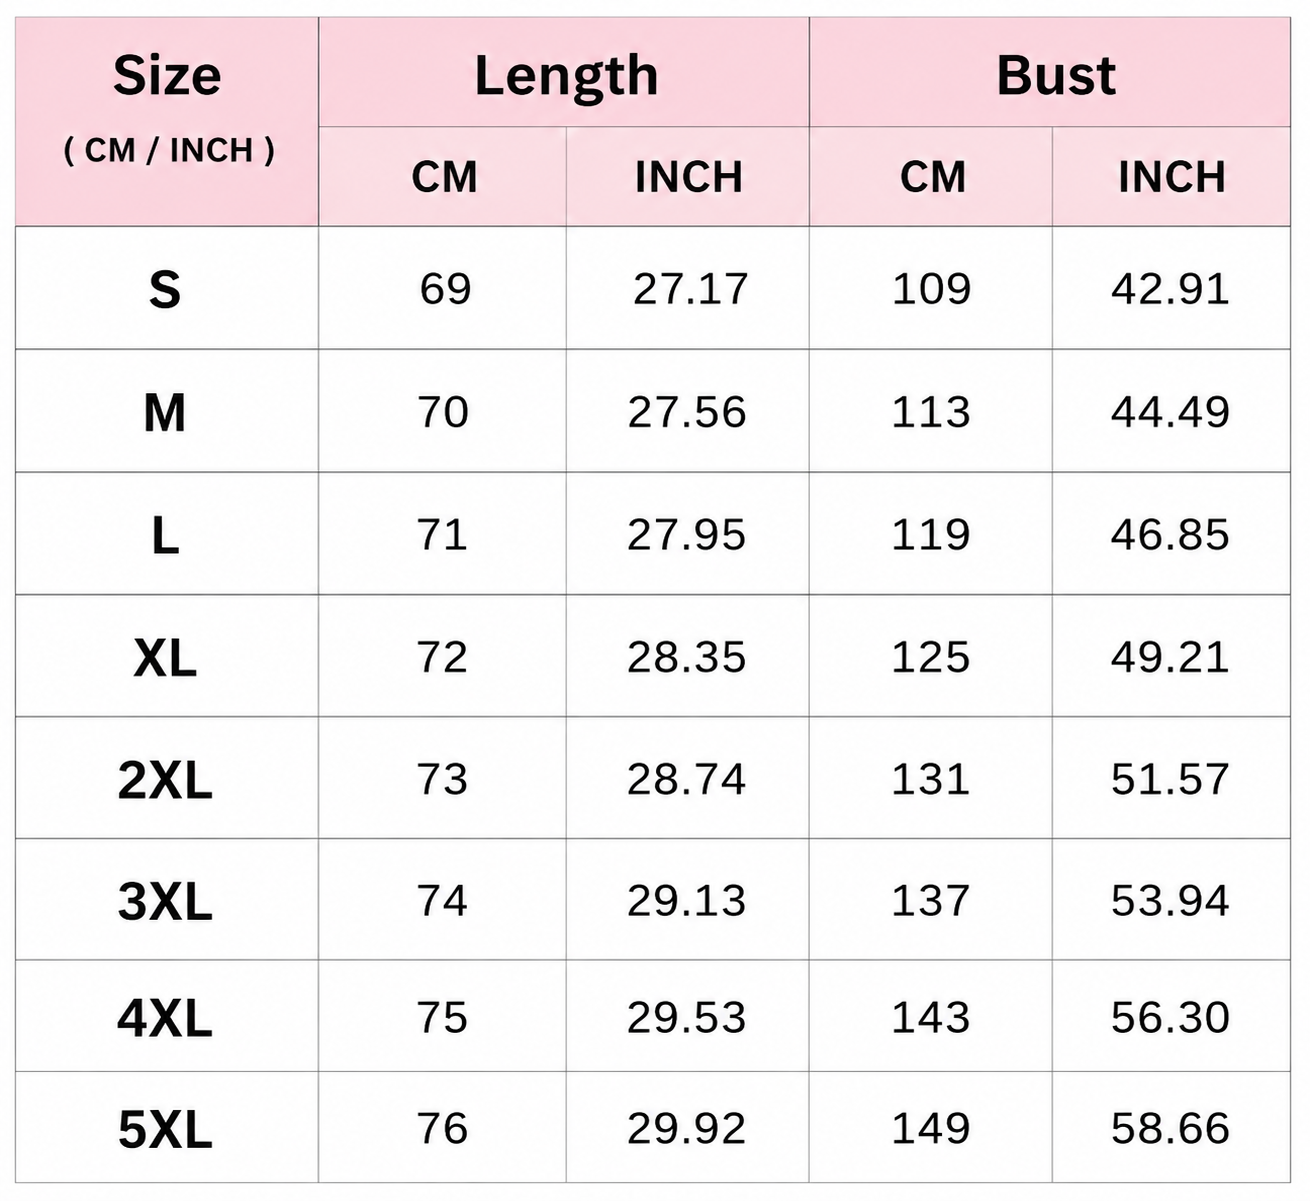The image size is (1310, 1201).
Task: Click the M size row label
Action: [x=166, y=413]
